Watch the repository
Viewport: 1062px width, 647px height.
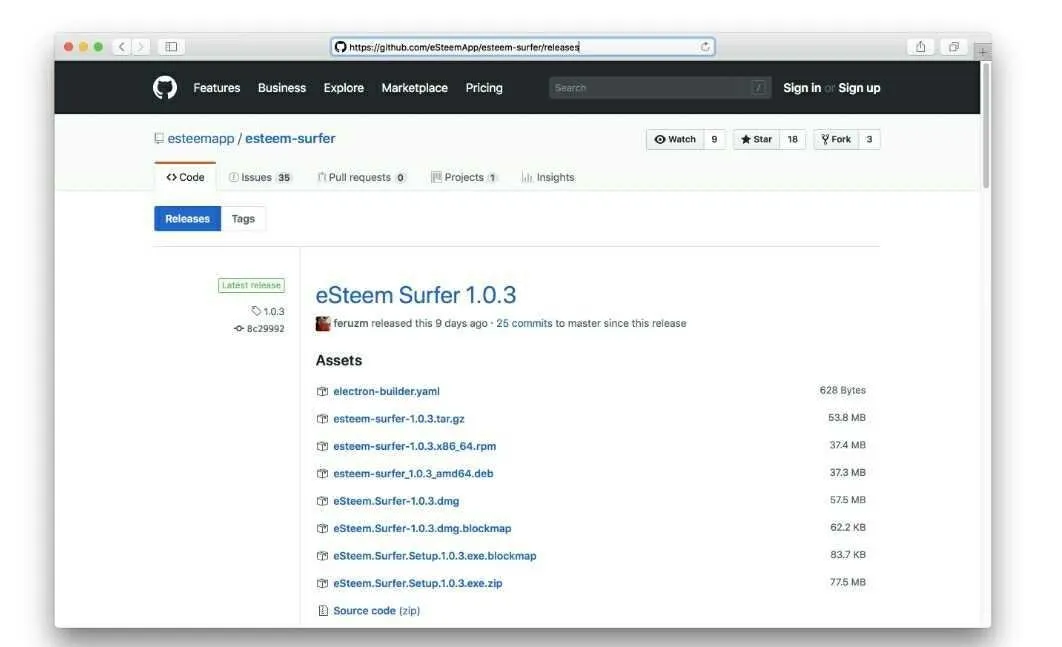(x=675, y=140)
